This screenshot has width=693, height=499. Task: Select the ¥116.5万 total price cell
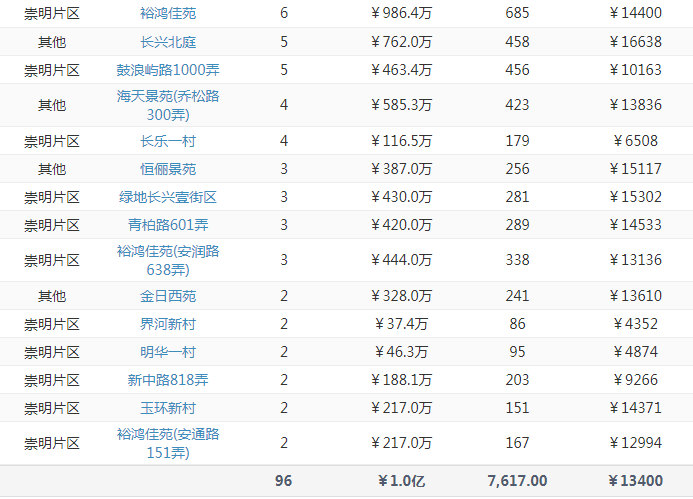pos(401,141)
